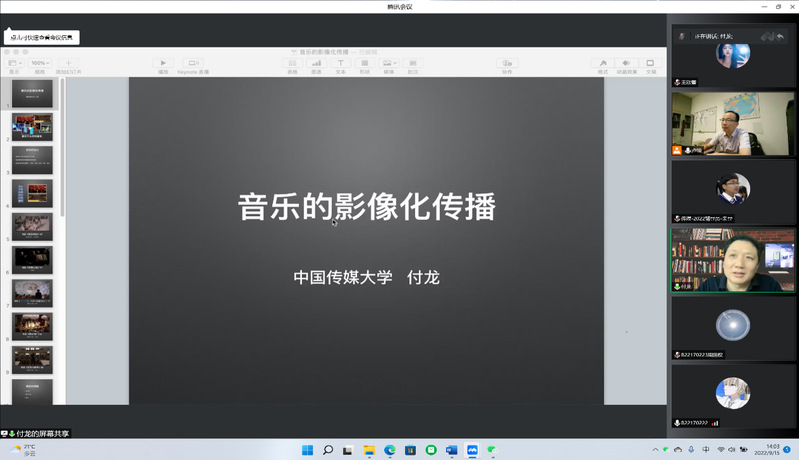The width and height of the screenshot is (799, 460).
Task: Insert a table using the 表格 icon
Action: pos(292,63)
